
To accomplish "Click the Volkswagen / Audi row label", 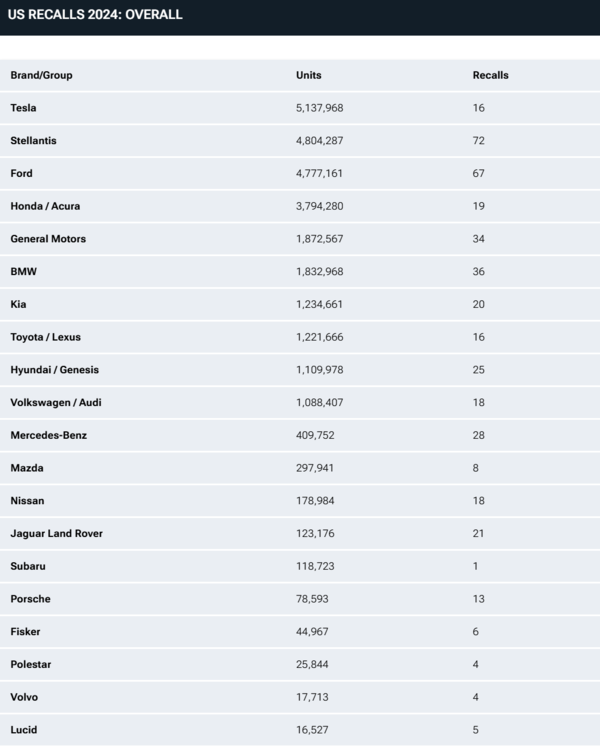I will [x=56, y=403].
